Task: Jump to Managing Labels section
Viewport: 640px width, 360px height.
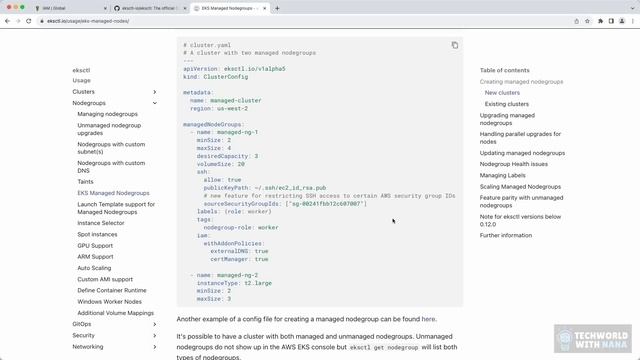Action: [502, 176]
